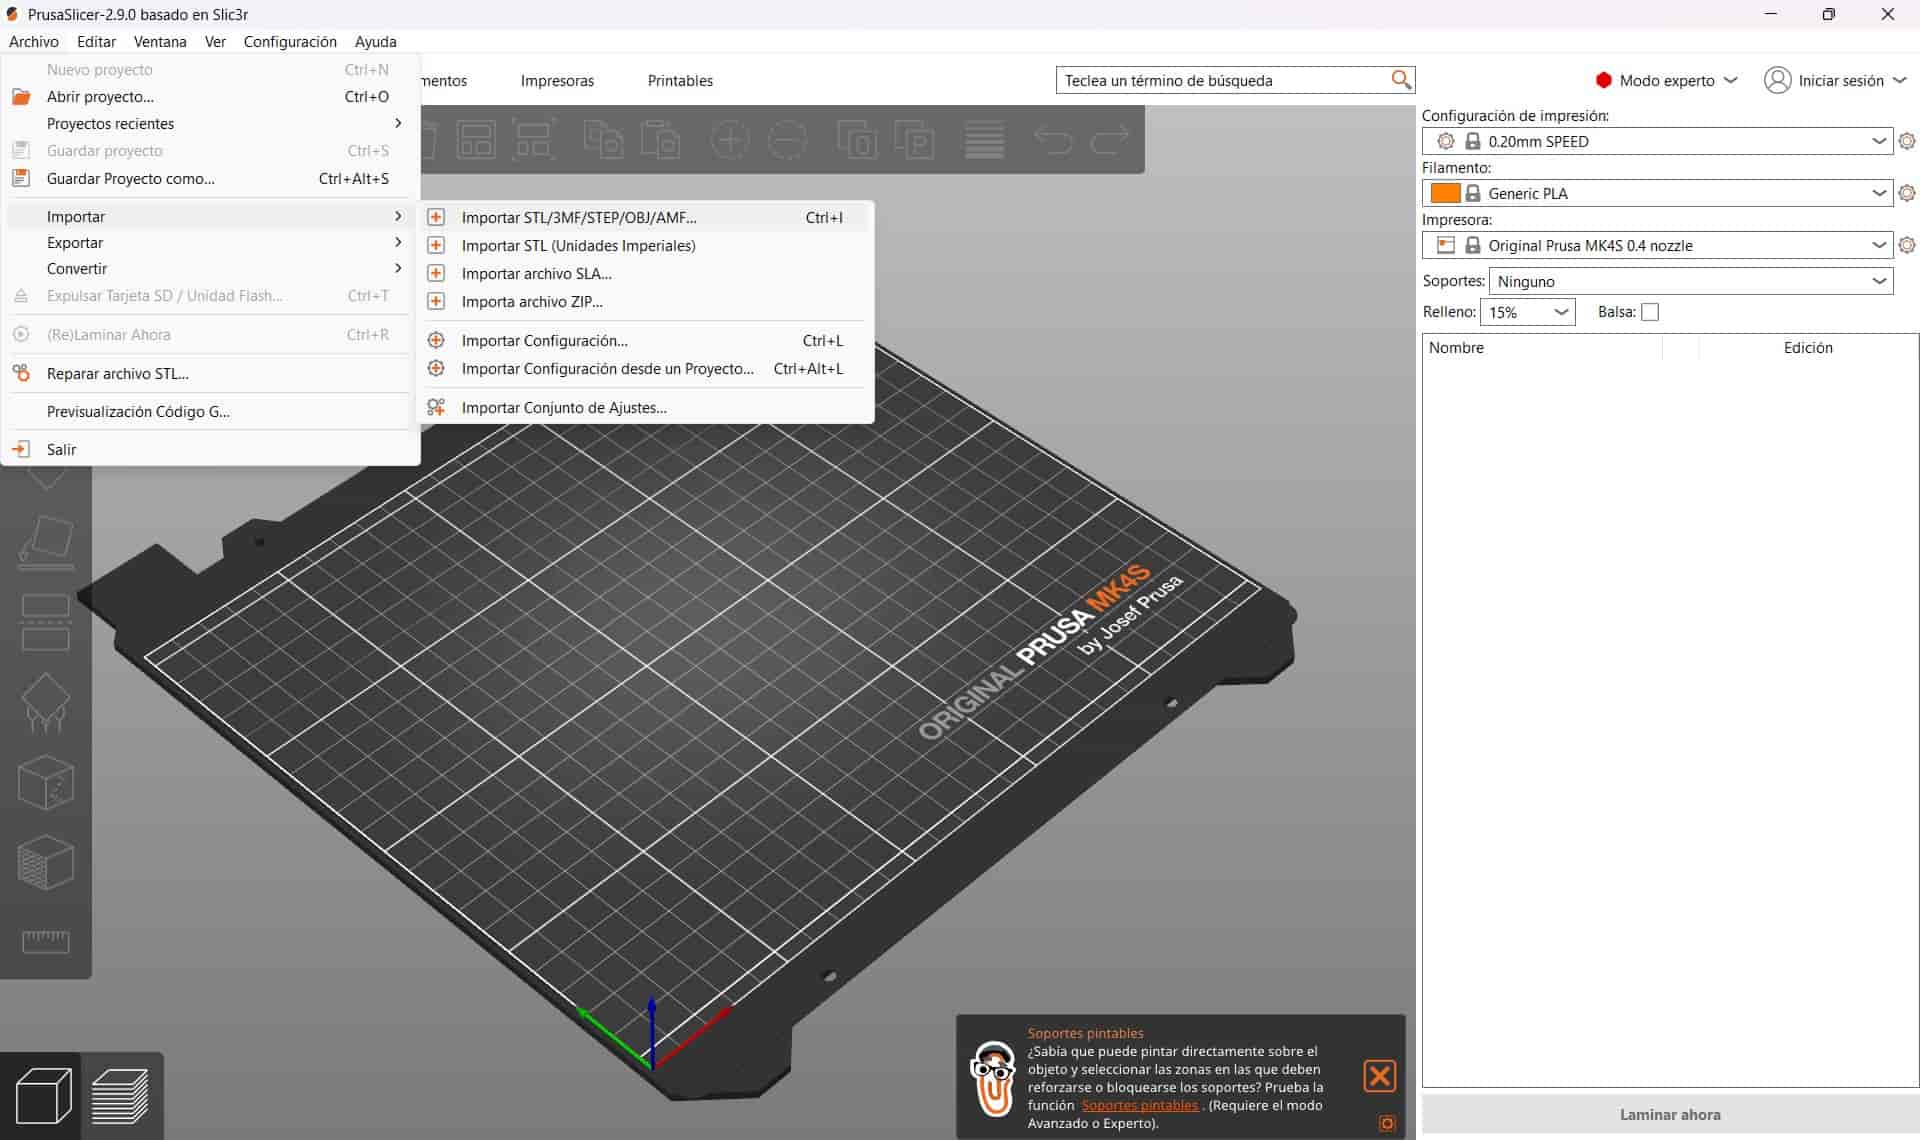The height and width of the screenshot is (1140, 1920).
Task: Choose Importar STL (Unidades Imperiales)
Action: pyautogui.click(x=646, y=245)
